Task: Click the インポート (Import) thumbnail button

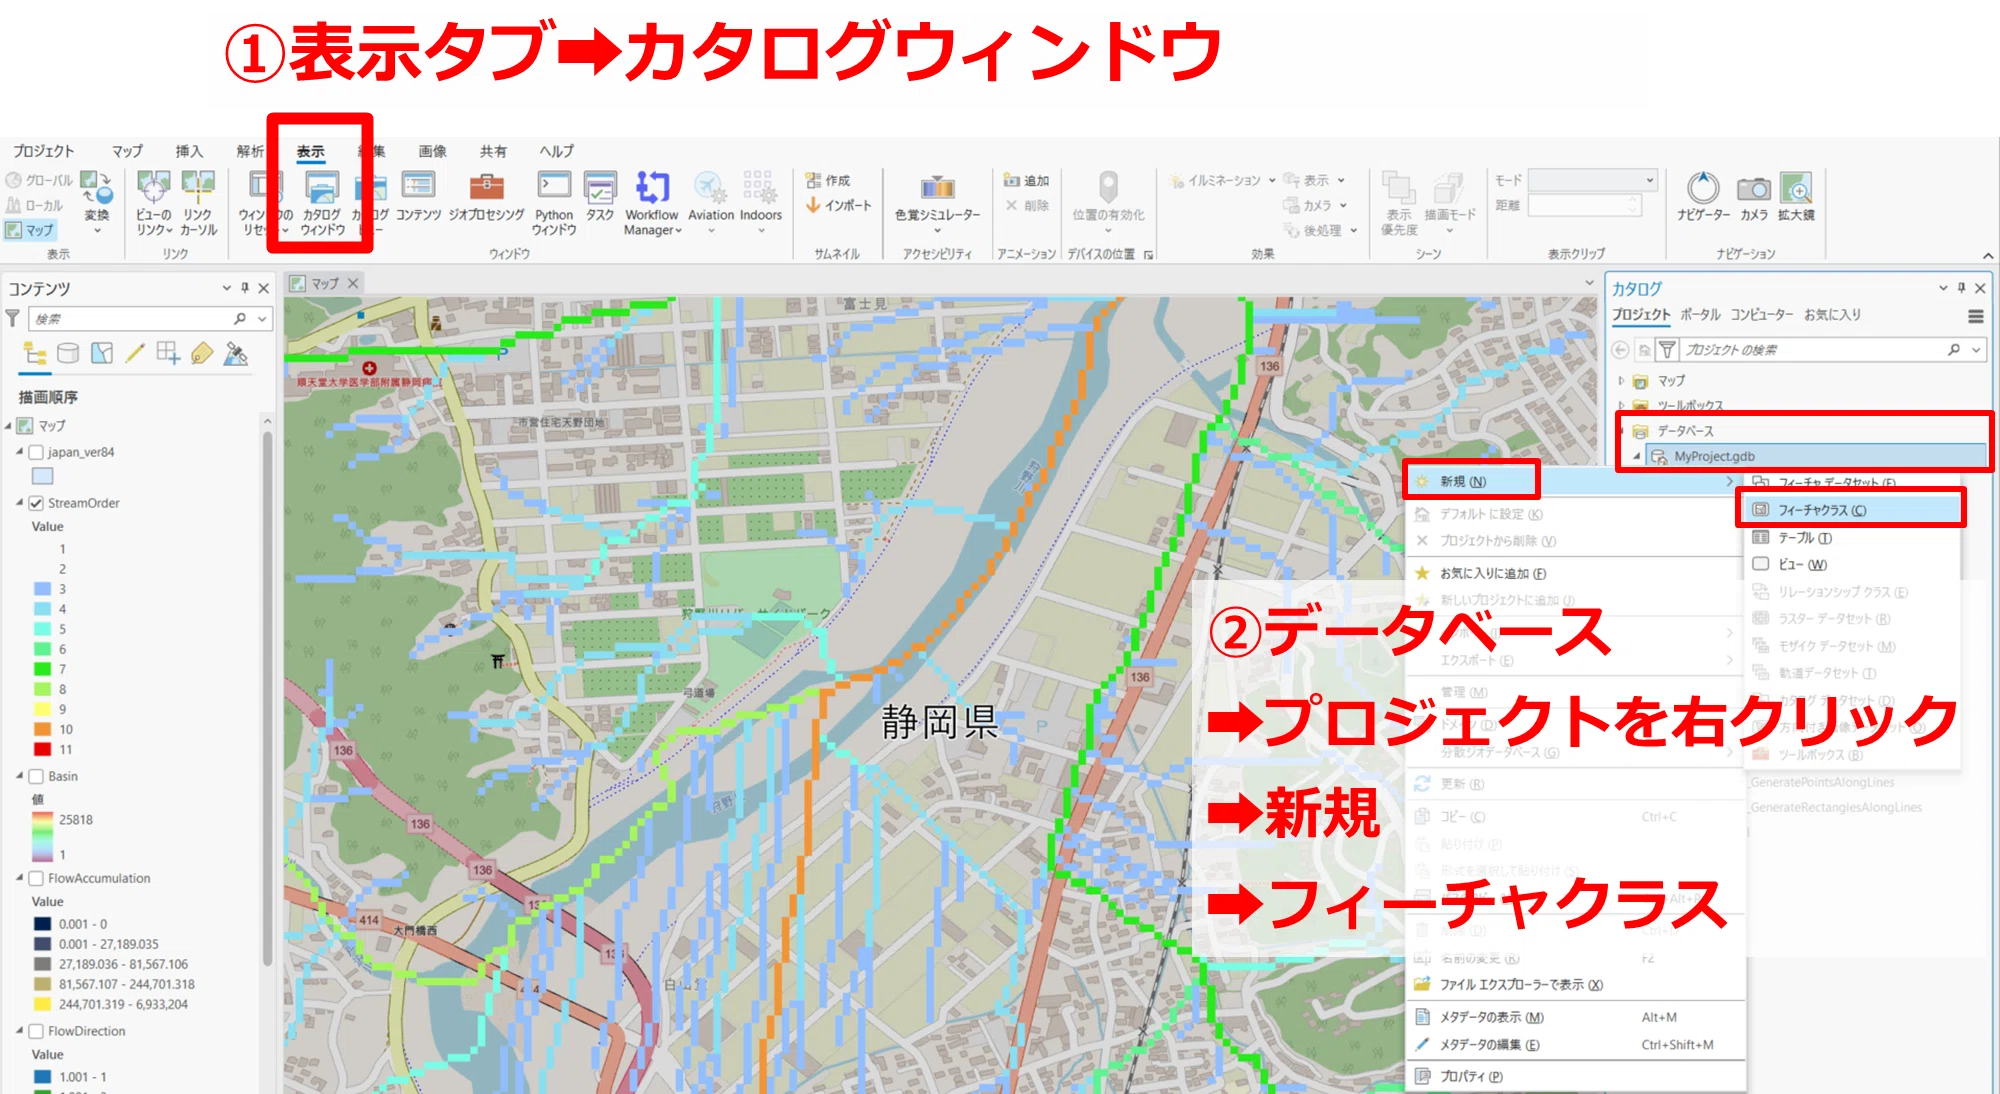Action: [x=840, y=205]
